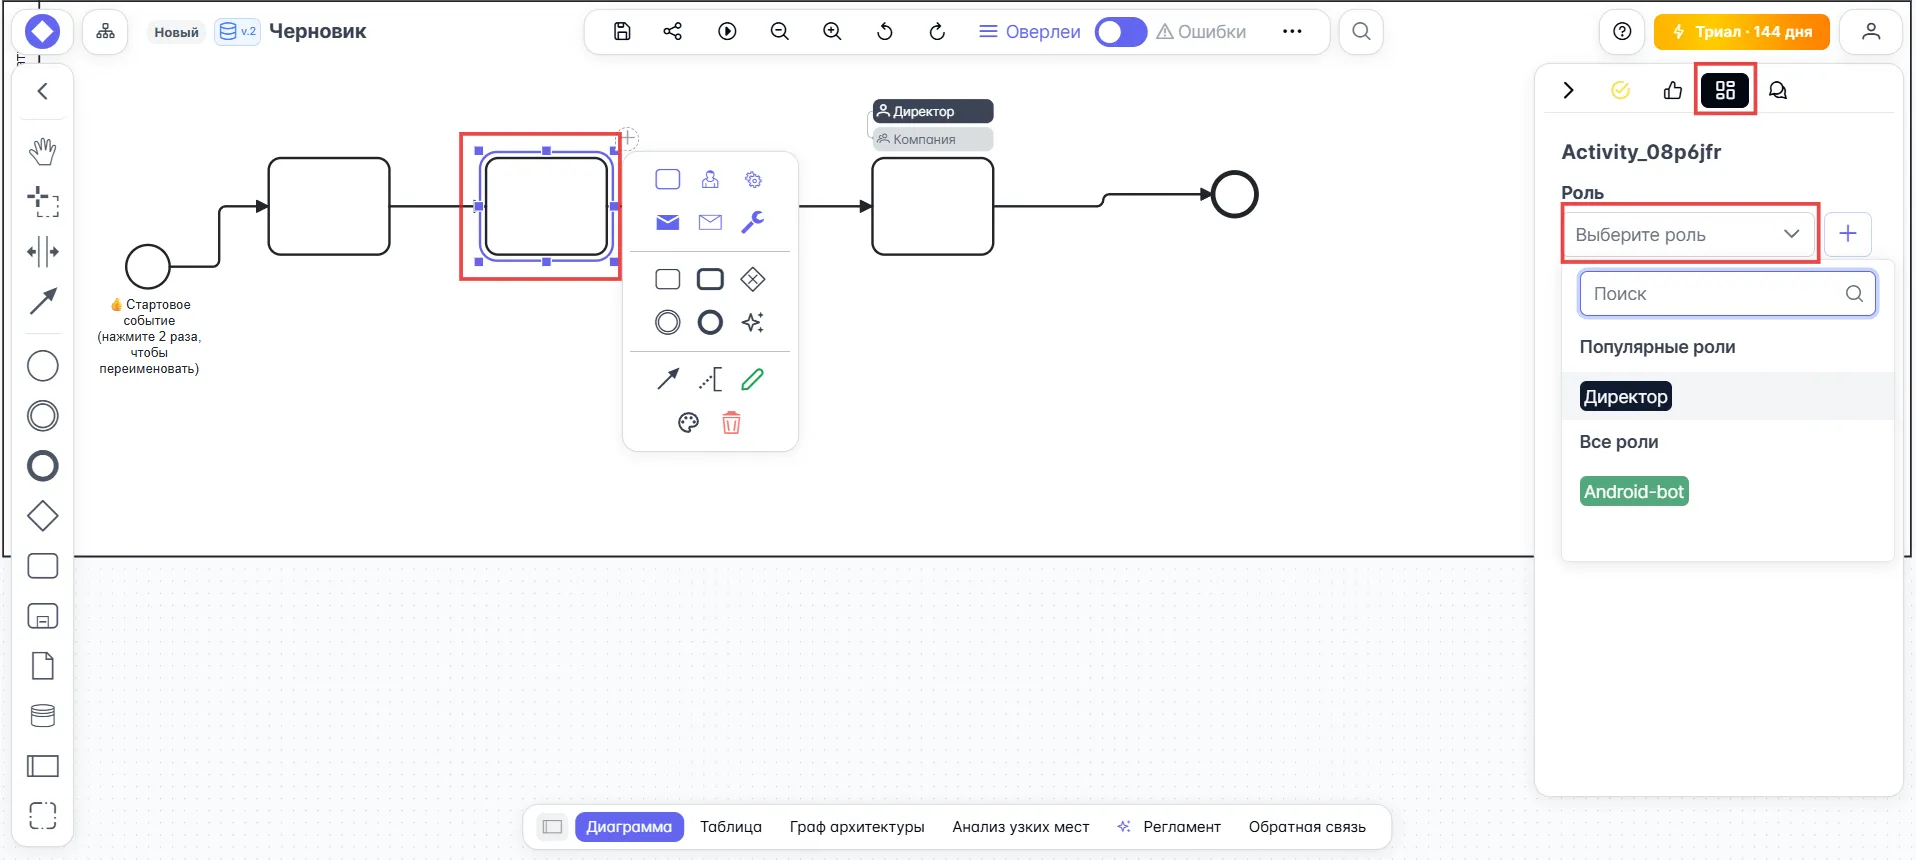
Task: Click the red trash delete icon
Action: click(731, 423)
